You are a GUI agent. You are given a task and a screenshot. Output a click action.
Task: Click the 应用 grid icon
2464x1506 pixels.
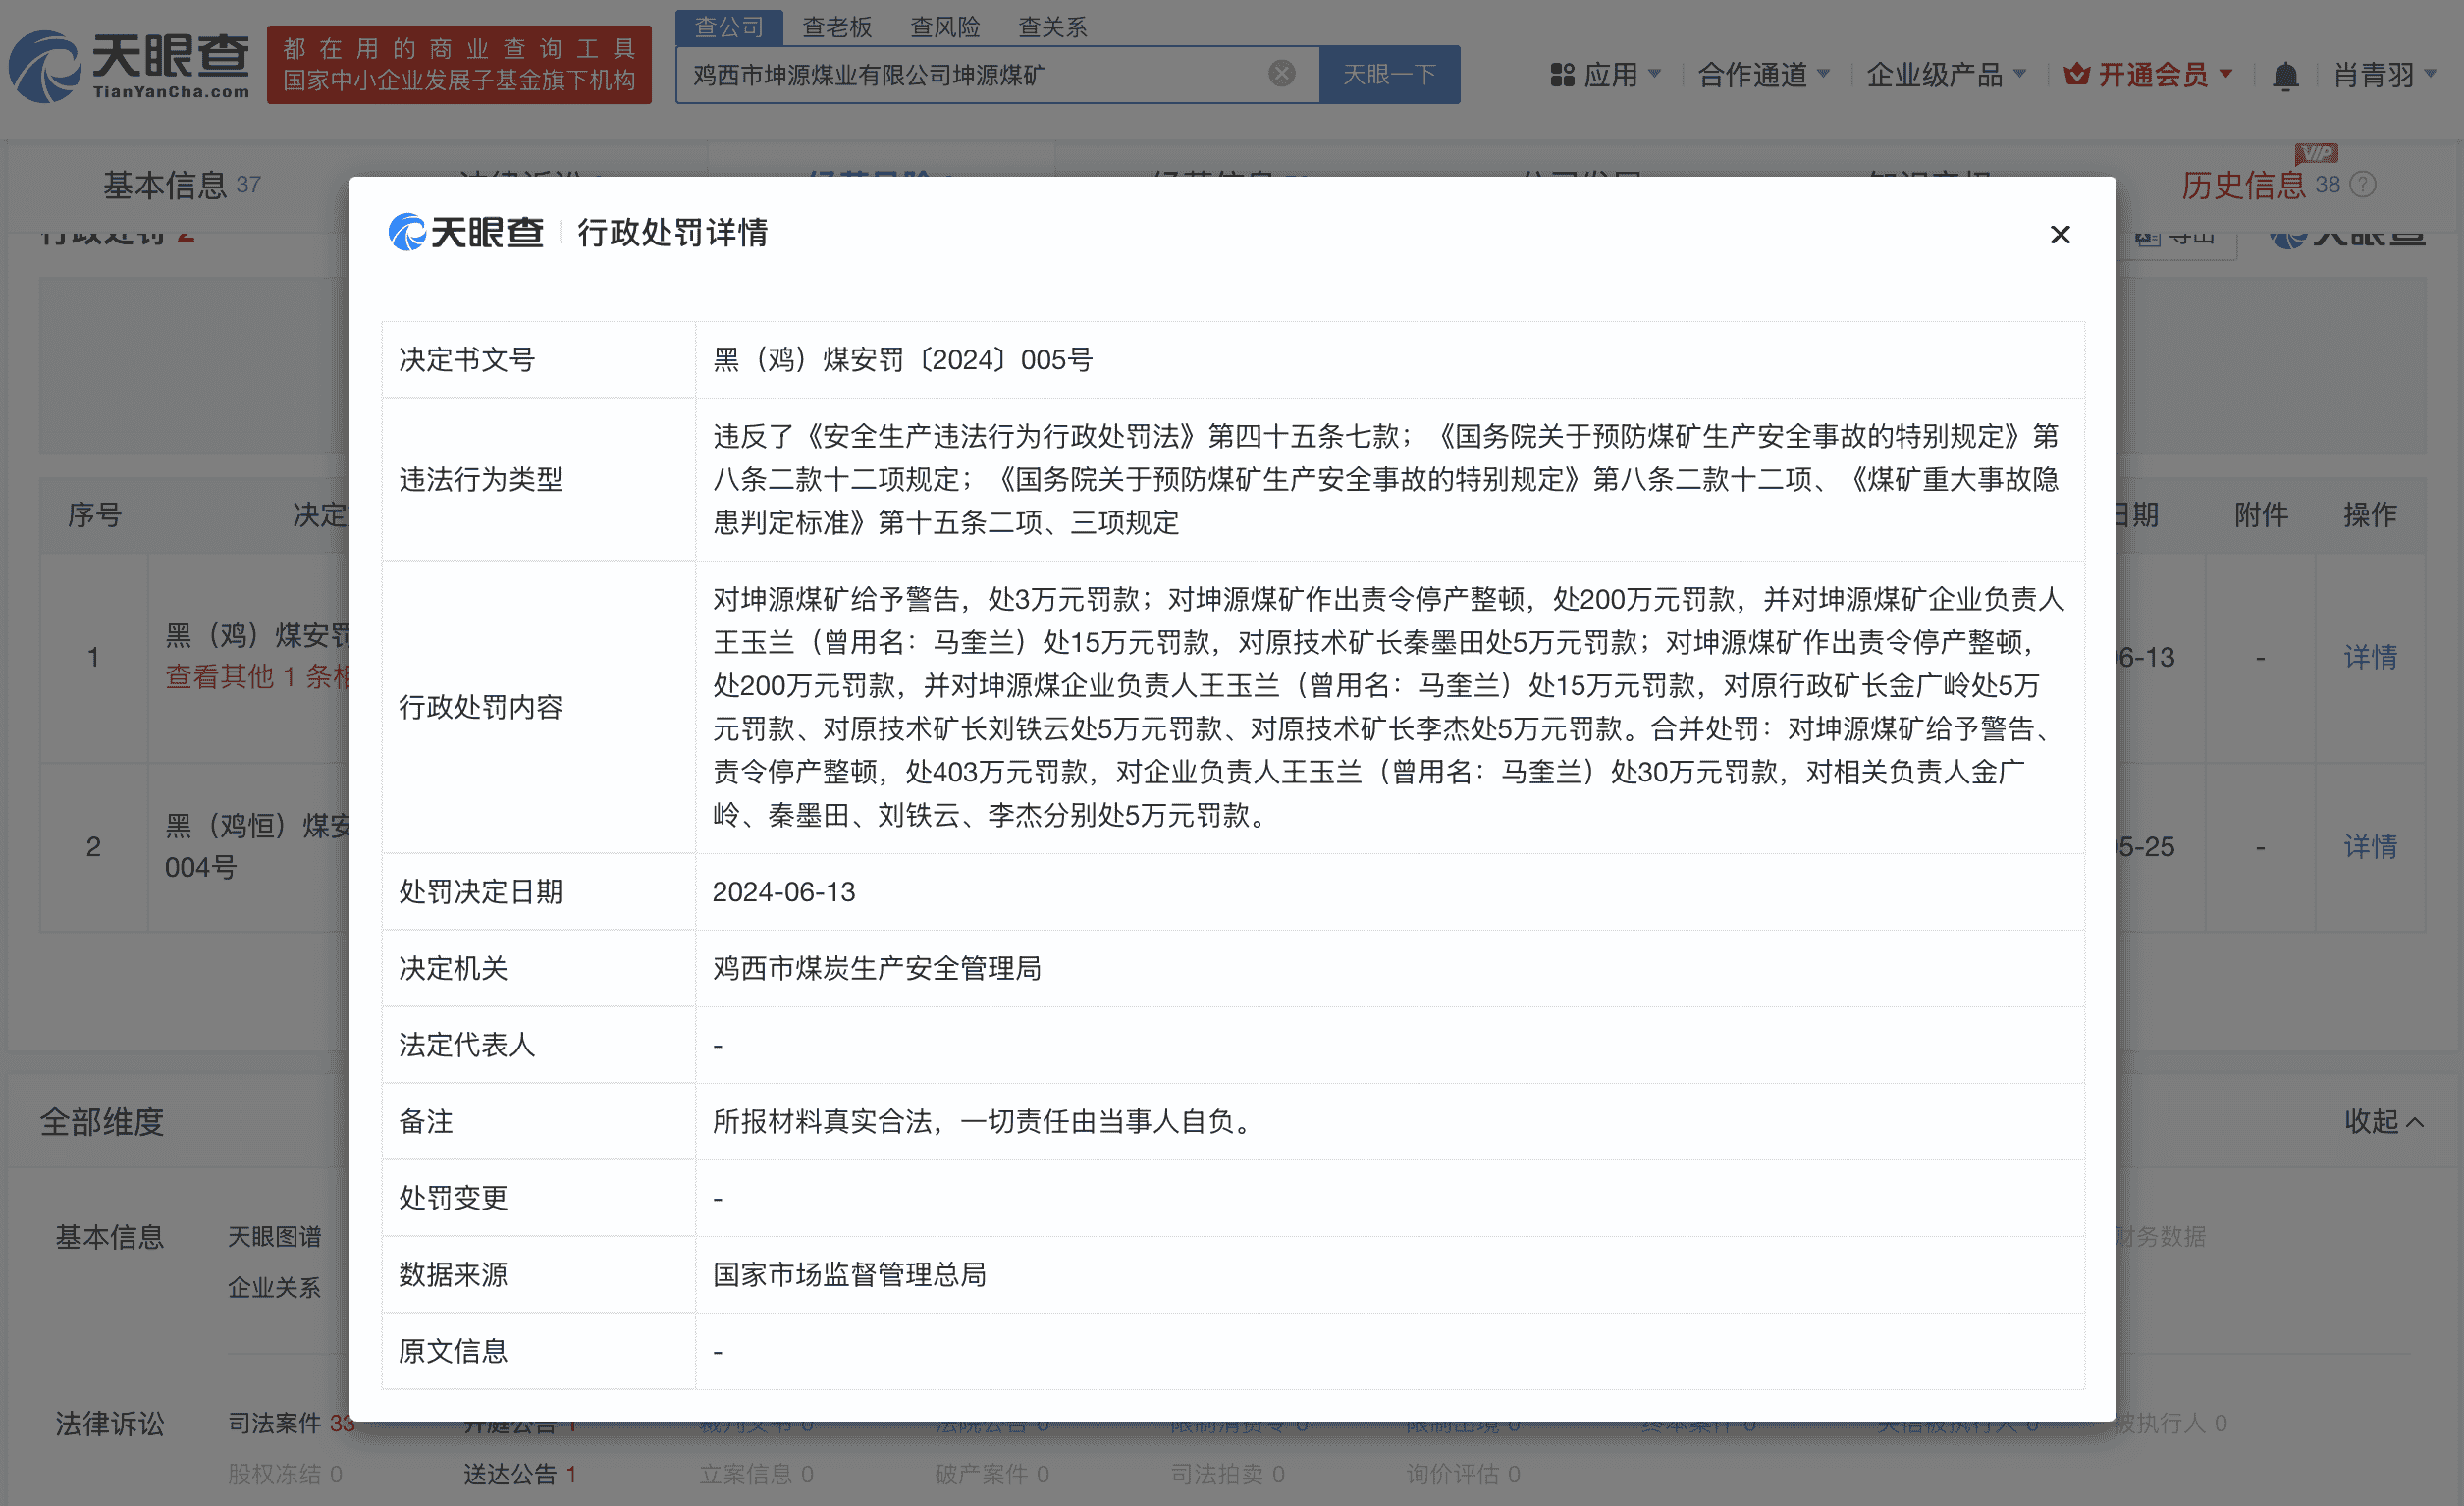[x=1563, y=74]
